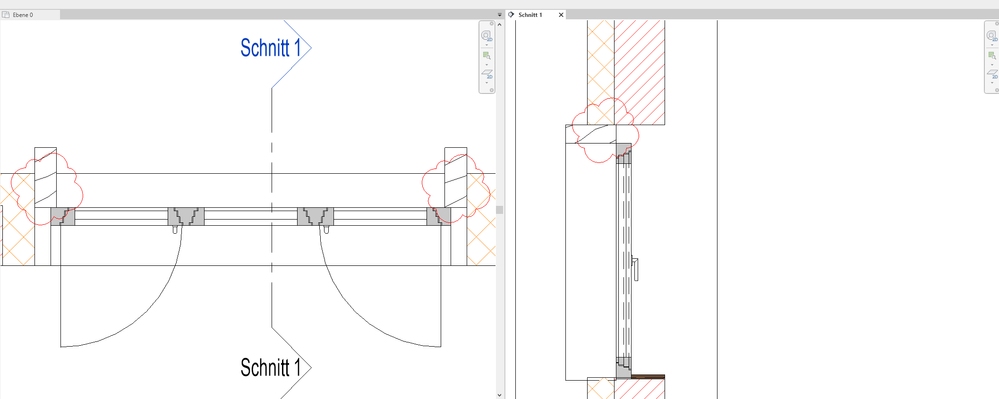Click the scroll down arrow of Ebene 0 view

click(x=500, y=395)
